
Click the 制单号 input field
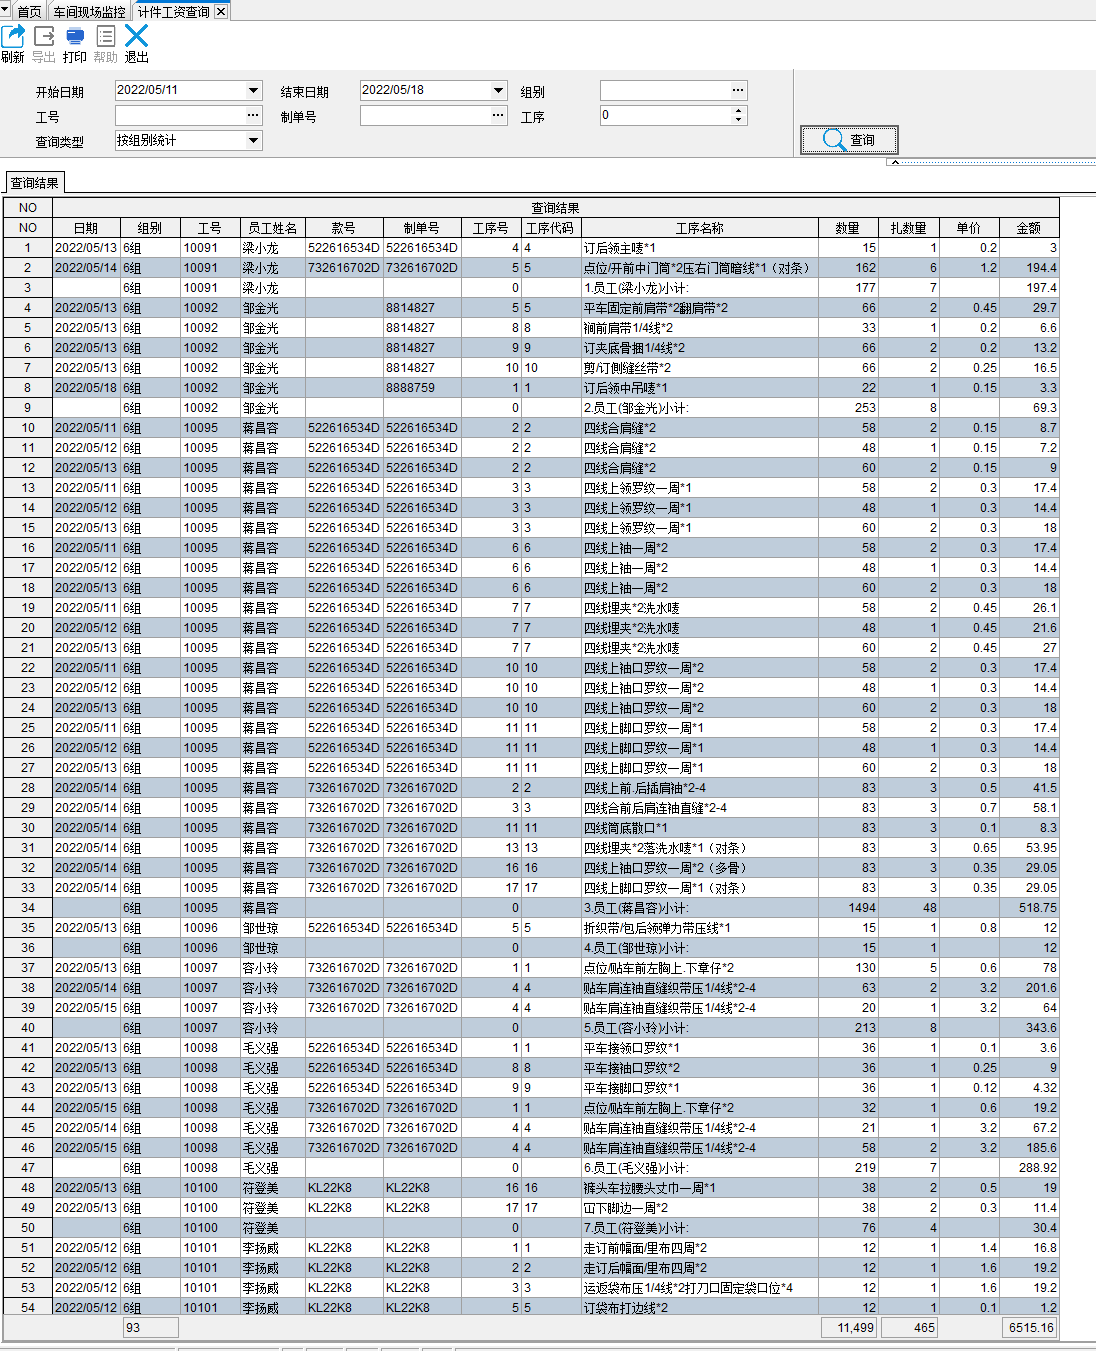tap(425, 116)
